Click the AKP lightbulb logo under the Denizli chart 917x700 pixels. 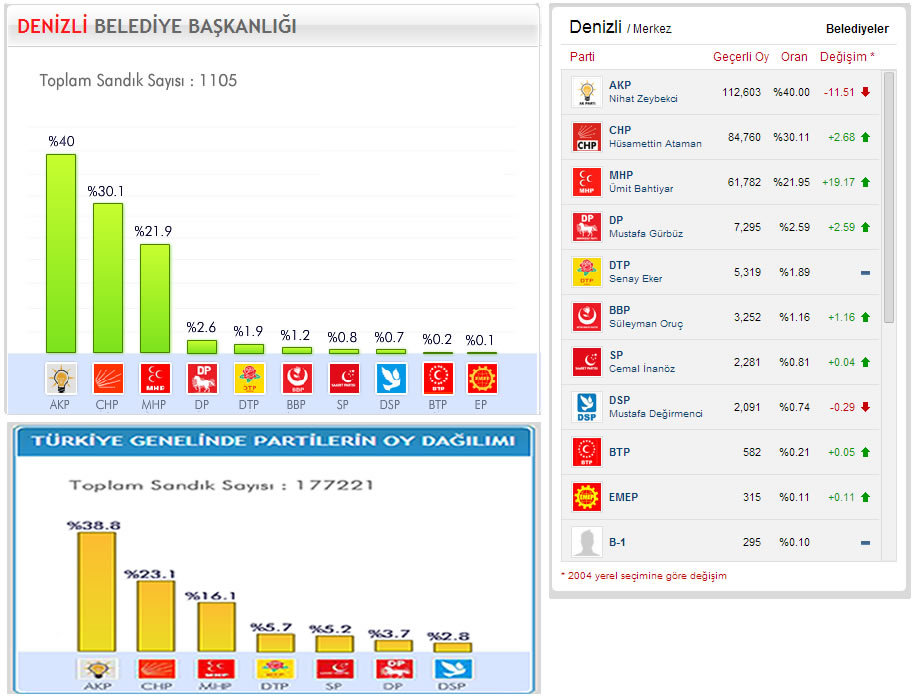click(x=61, y=378)
